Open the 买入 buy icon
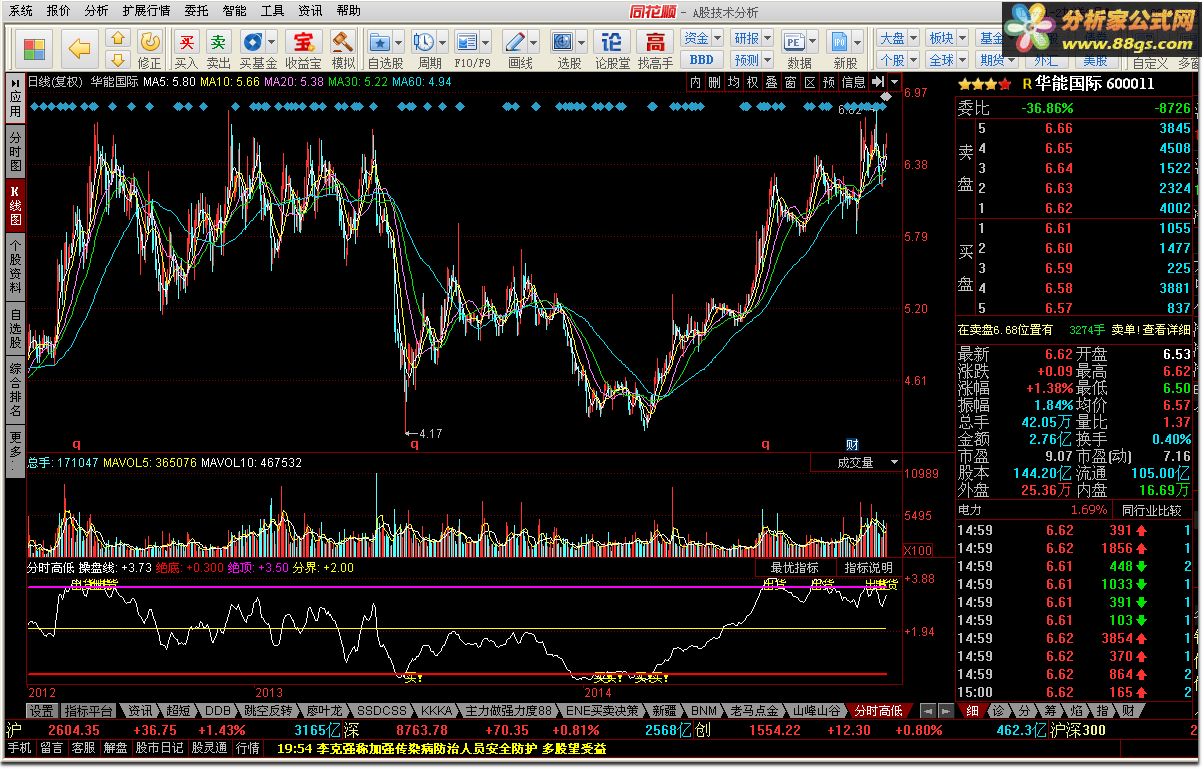The image size is (1204, 769). point(186,49)
